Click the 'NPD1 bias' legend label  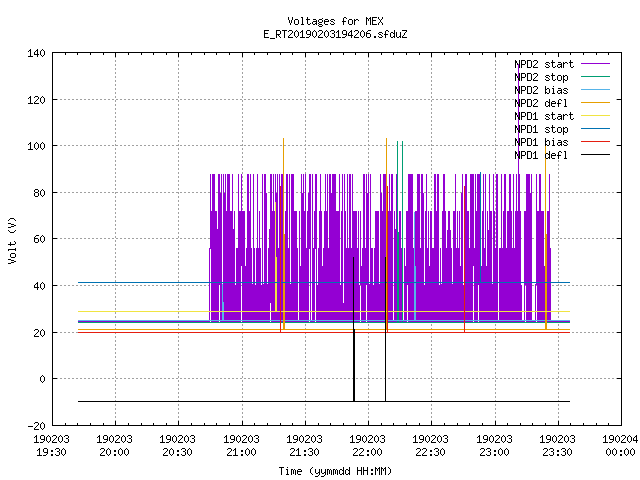point(541,142)
